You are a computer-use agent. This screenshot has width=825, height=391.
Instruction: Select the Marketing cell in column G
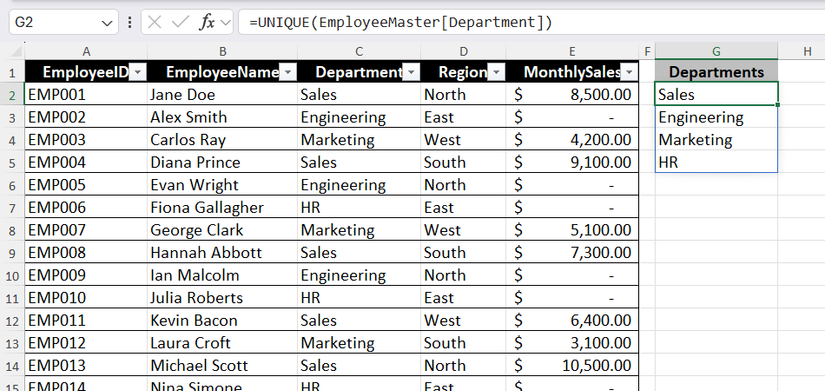click(716, 139)
